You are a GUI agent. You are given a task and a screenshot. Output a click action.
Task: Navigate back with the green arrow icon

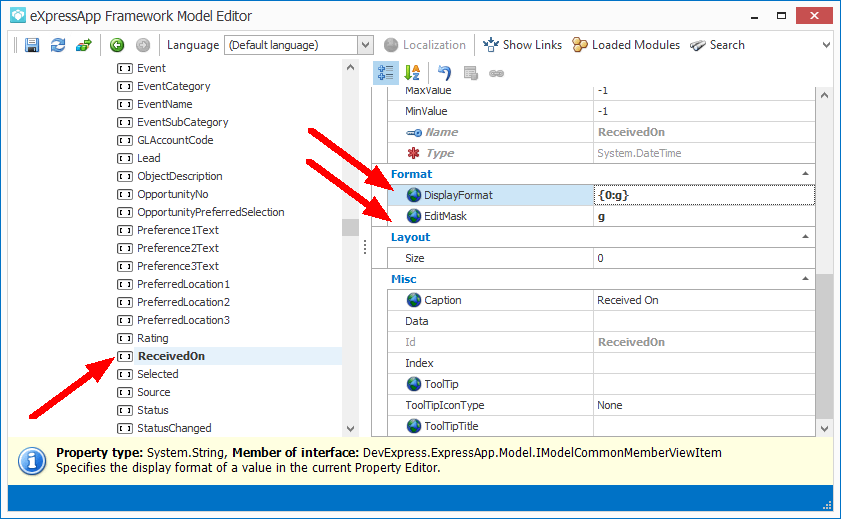tap(117, 45)
